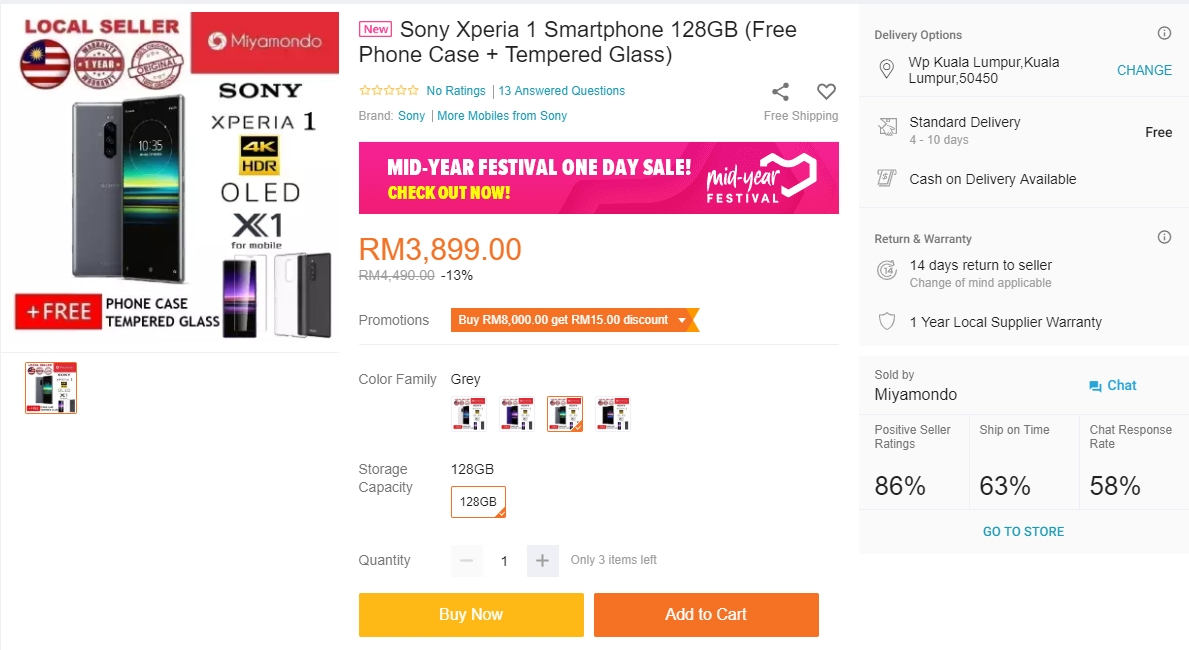Select the 128GB storage capacity option
1189x650 pixels.
tap(478, 502)
